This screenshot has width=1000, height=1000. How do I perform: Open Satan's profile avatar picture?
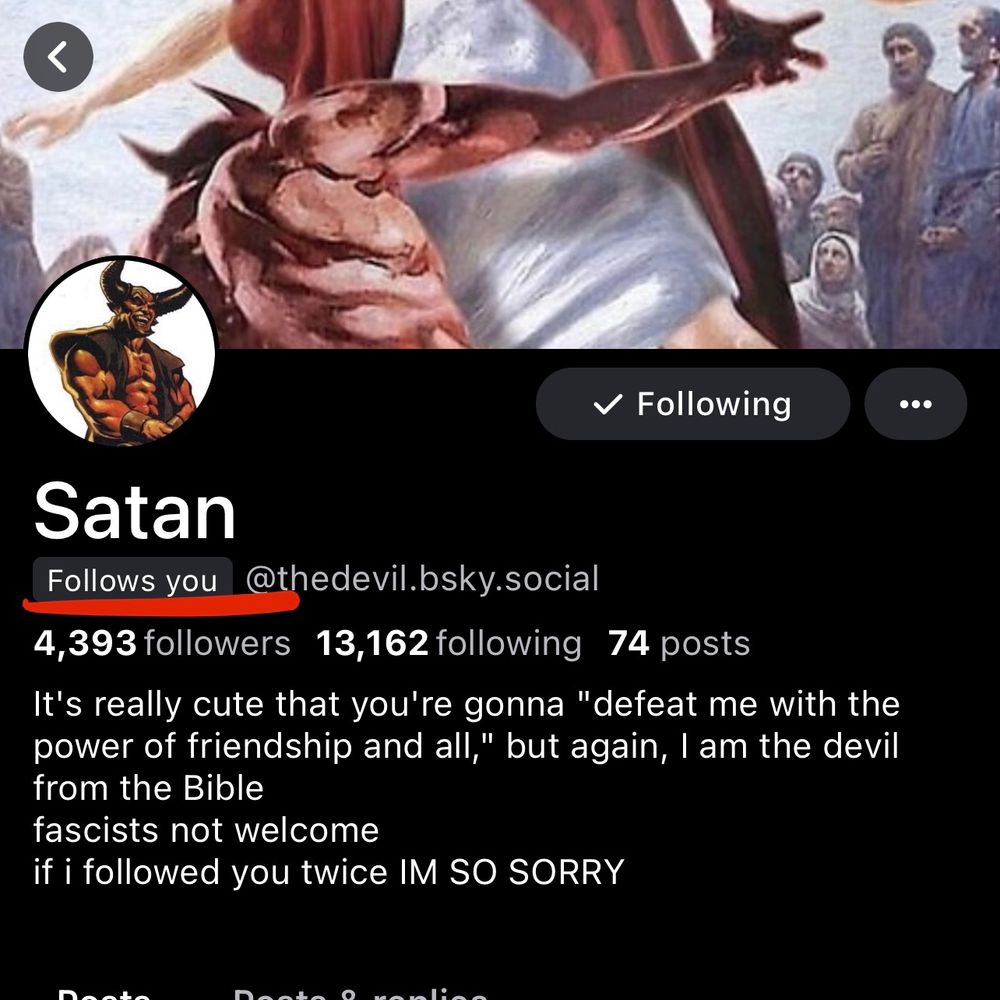pos(125,355)
